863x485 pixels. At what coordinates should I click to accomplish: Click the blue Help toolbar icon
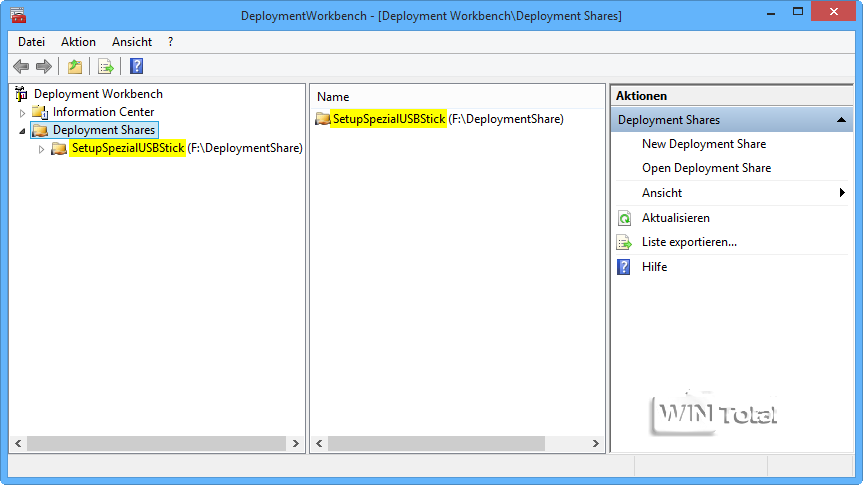(136, 66)
